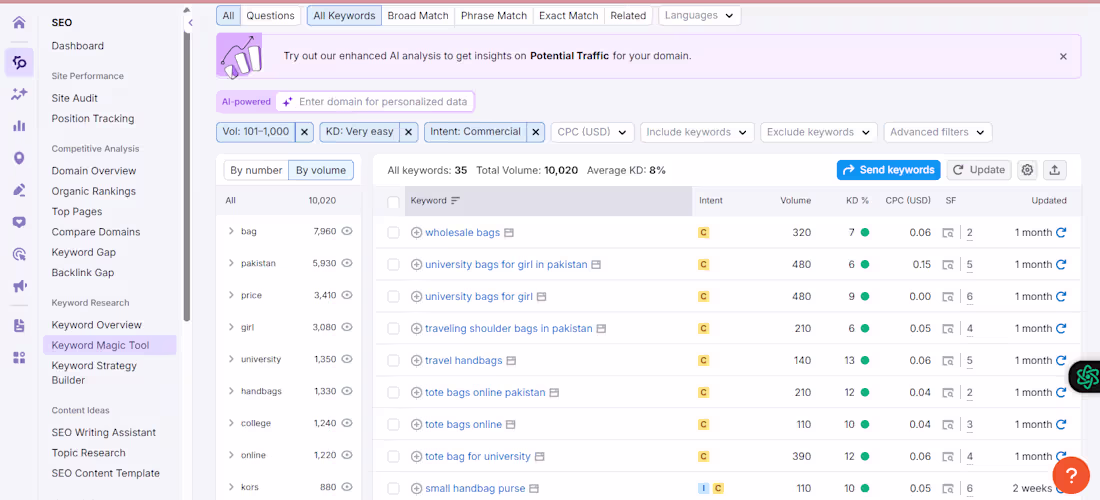
Task: Toggle eye icon for pakistan group
Action: (x=347, y=263)
